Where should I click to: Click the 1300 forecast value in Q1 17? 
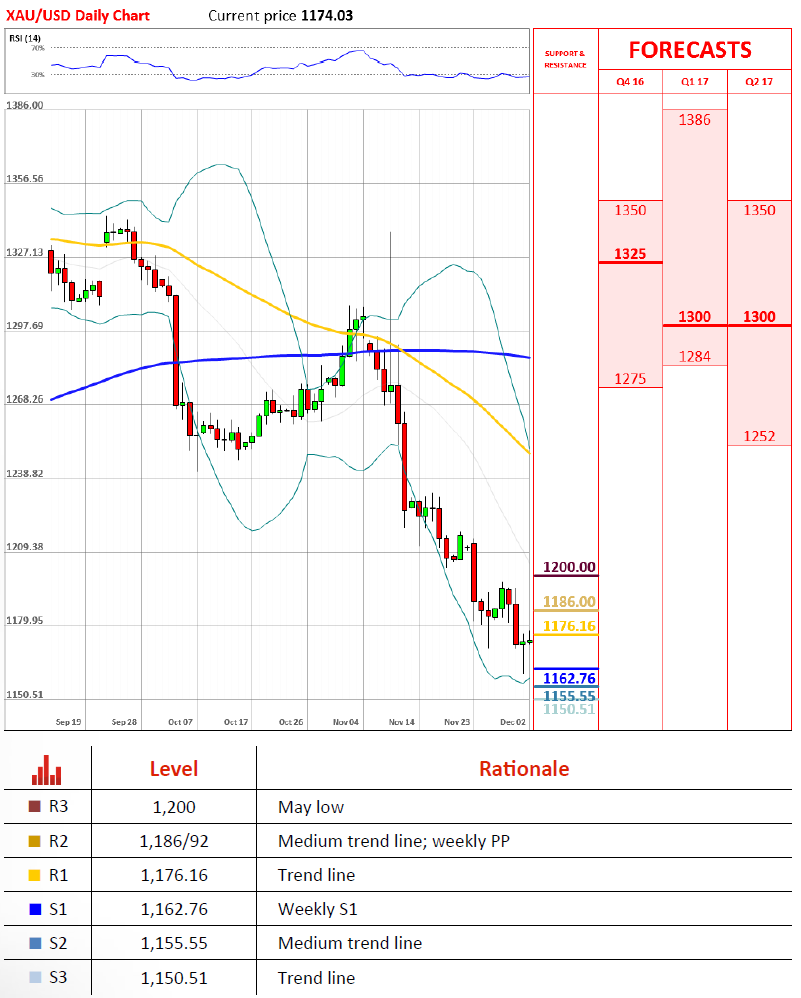(694, 317)
